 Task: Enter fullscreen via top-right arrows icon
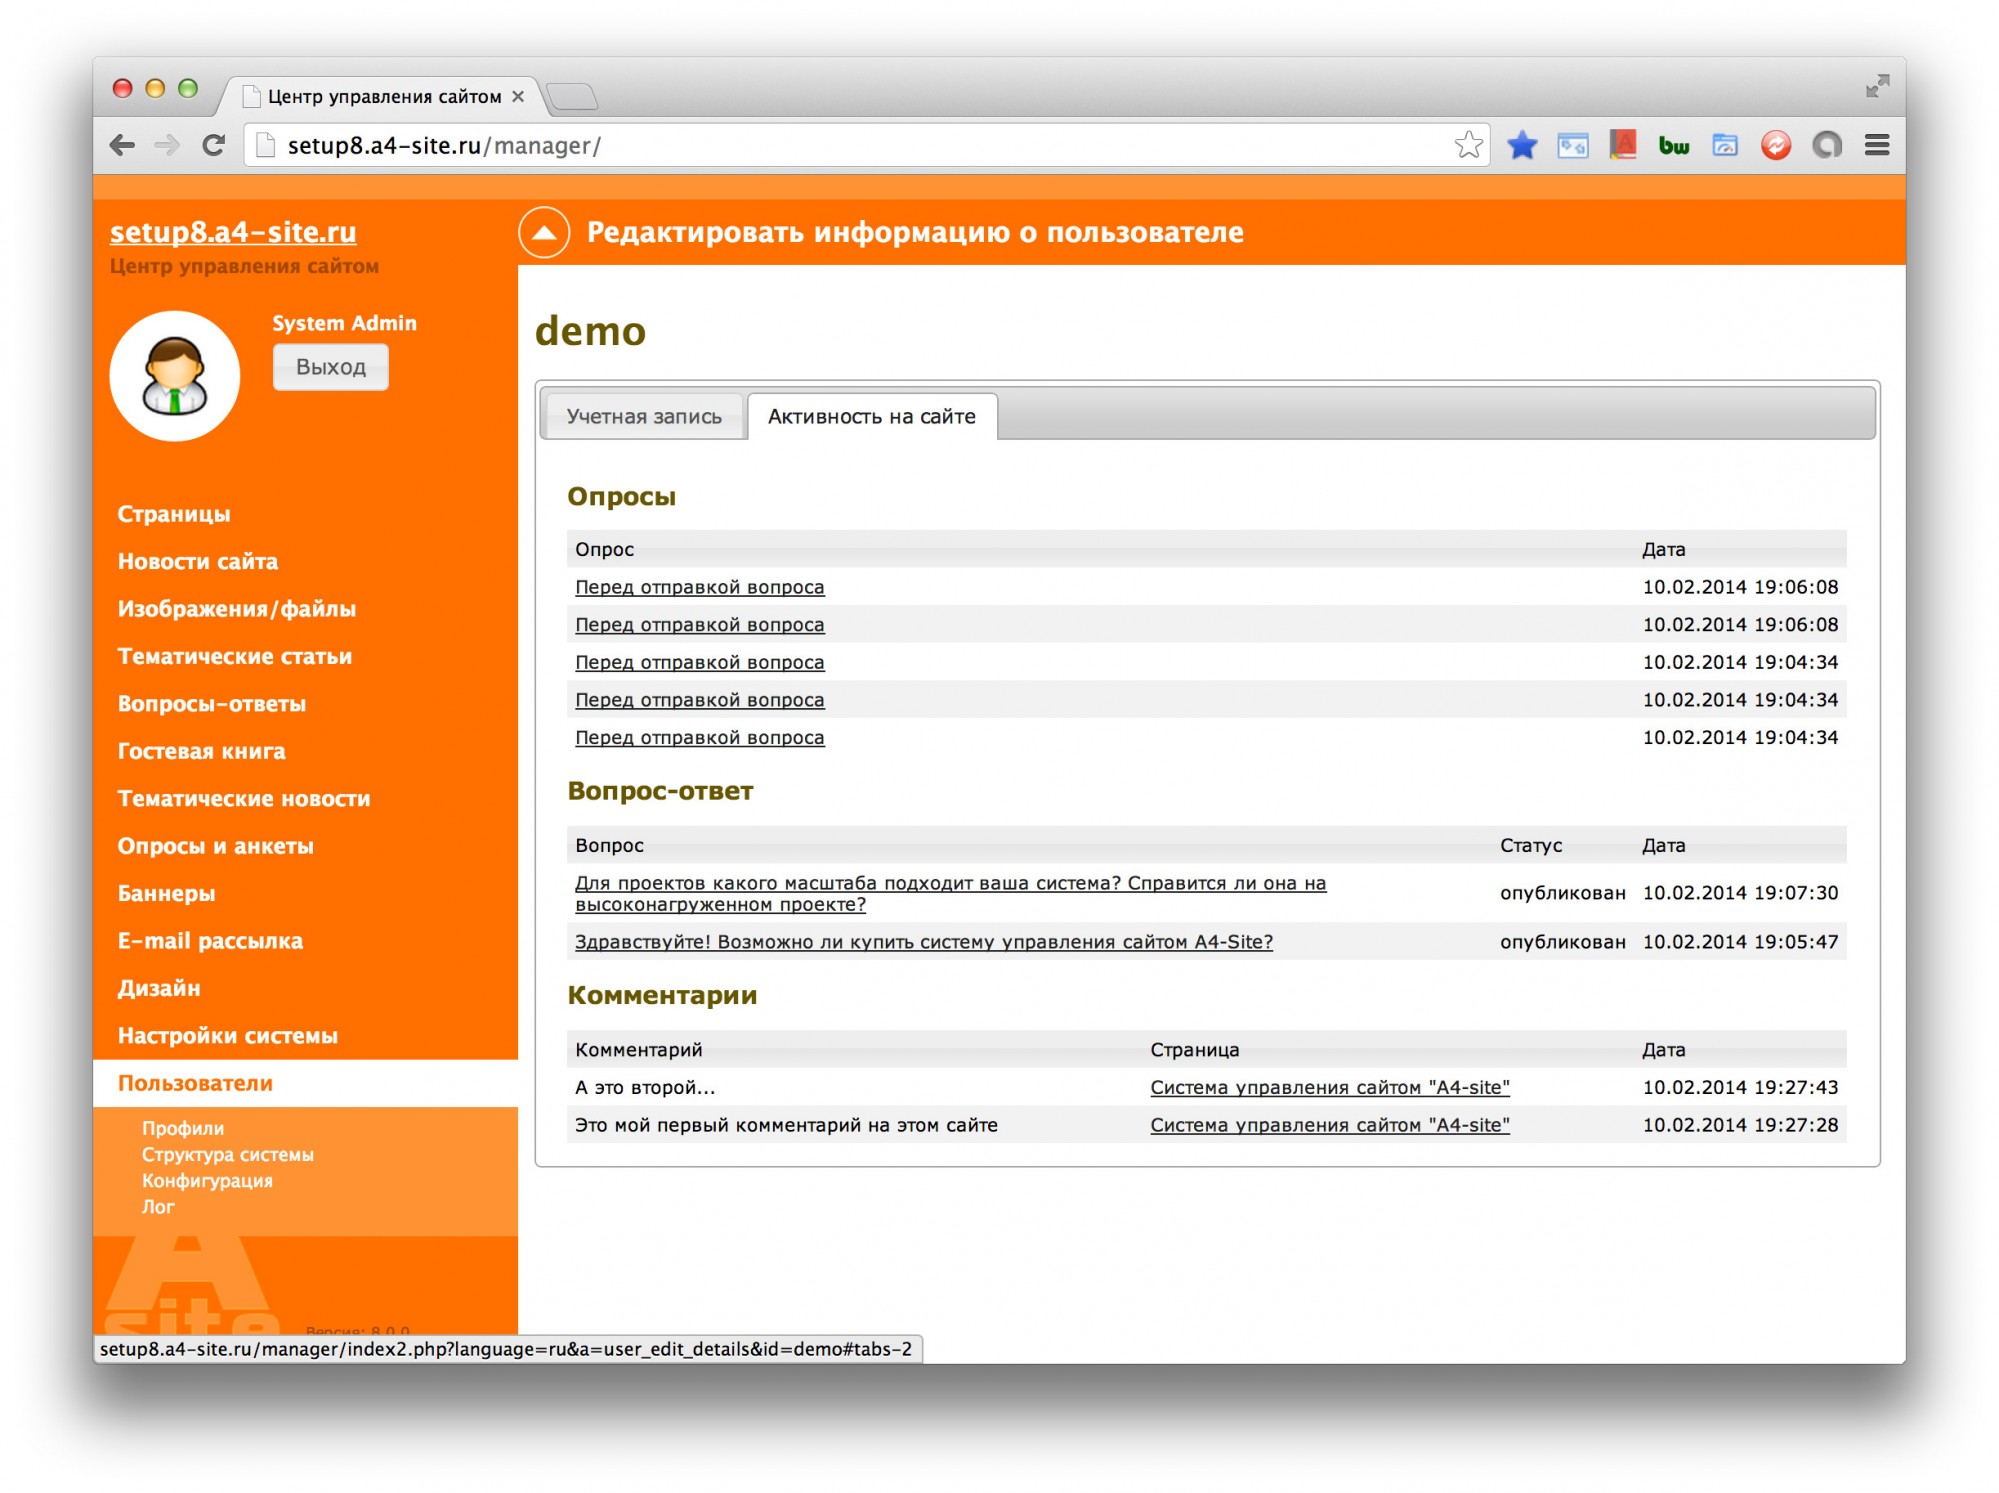[x=1876, y=86]
